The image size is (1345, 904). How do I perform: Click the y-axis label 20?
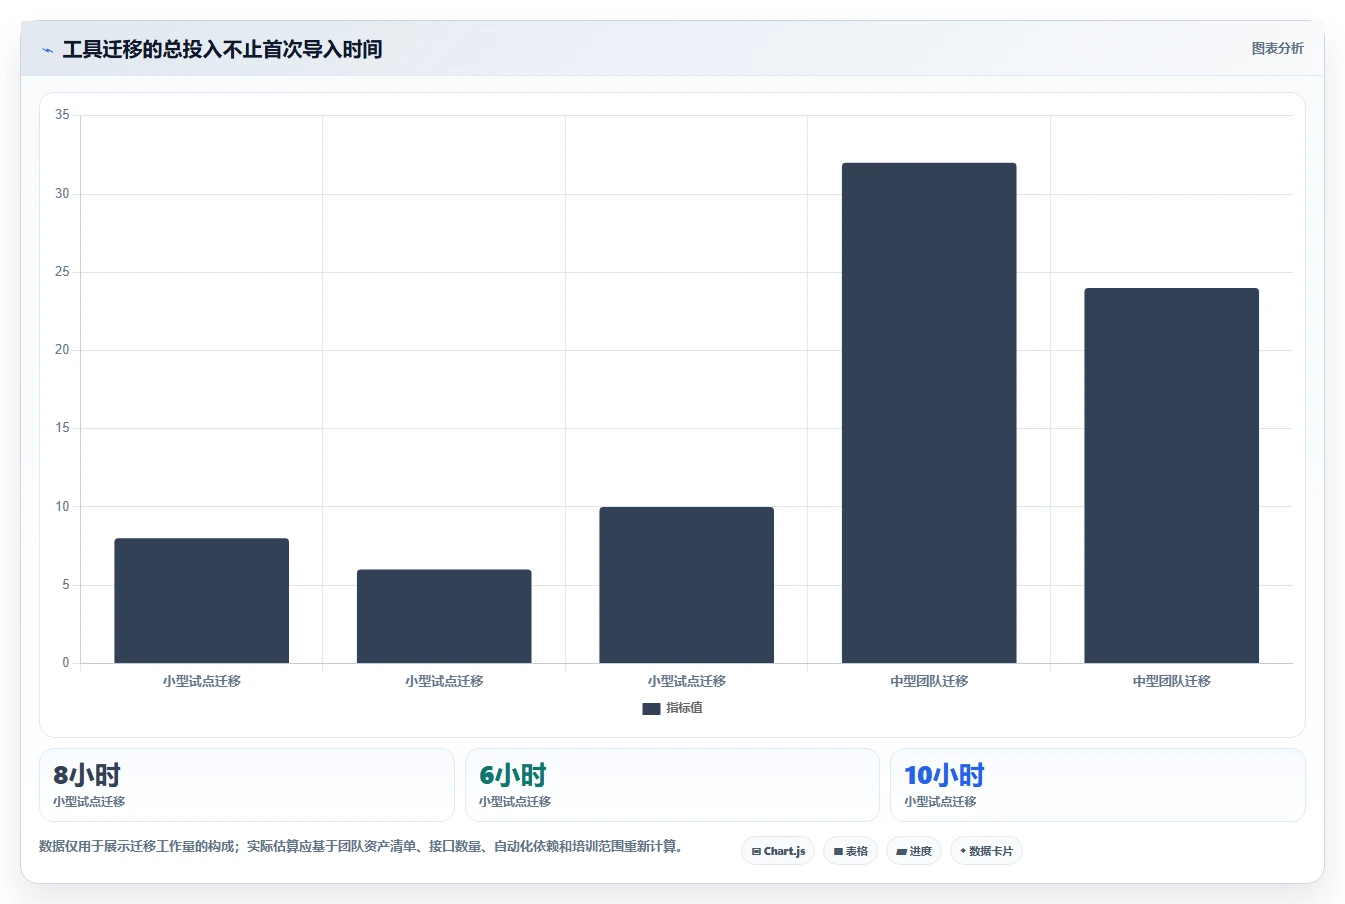coord(62,350)
